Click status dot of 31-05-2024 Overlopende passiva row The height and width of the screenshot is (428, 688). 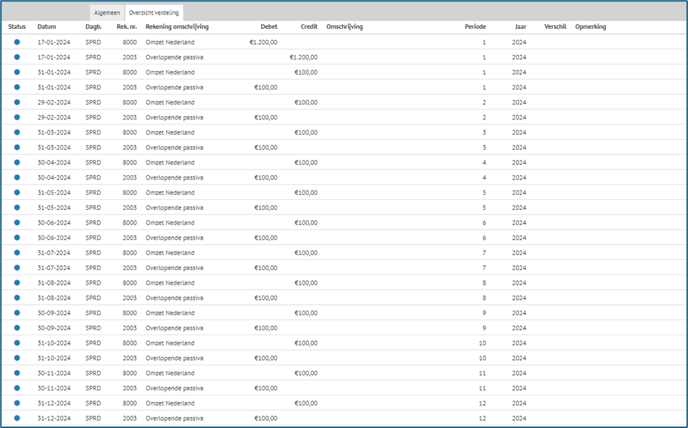(x=17, y=208)
